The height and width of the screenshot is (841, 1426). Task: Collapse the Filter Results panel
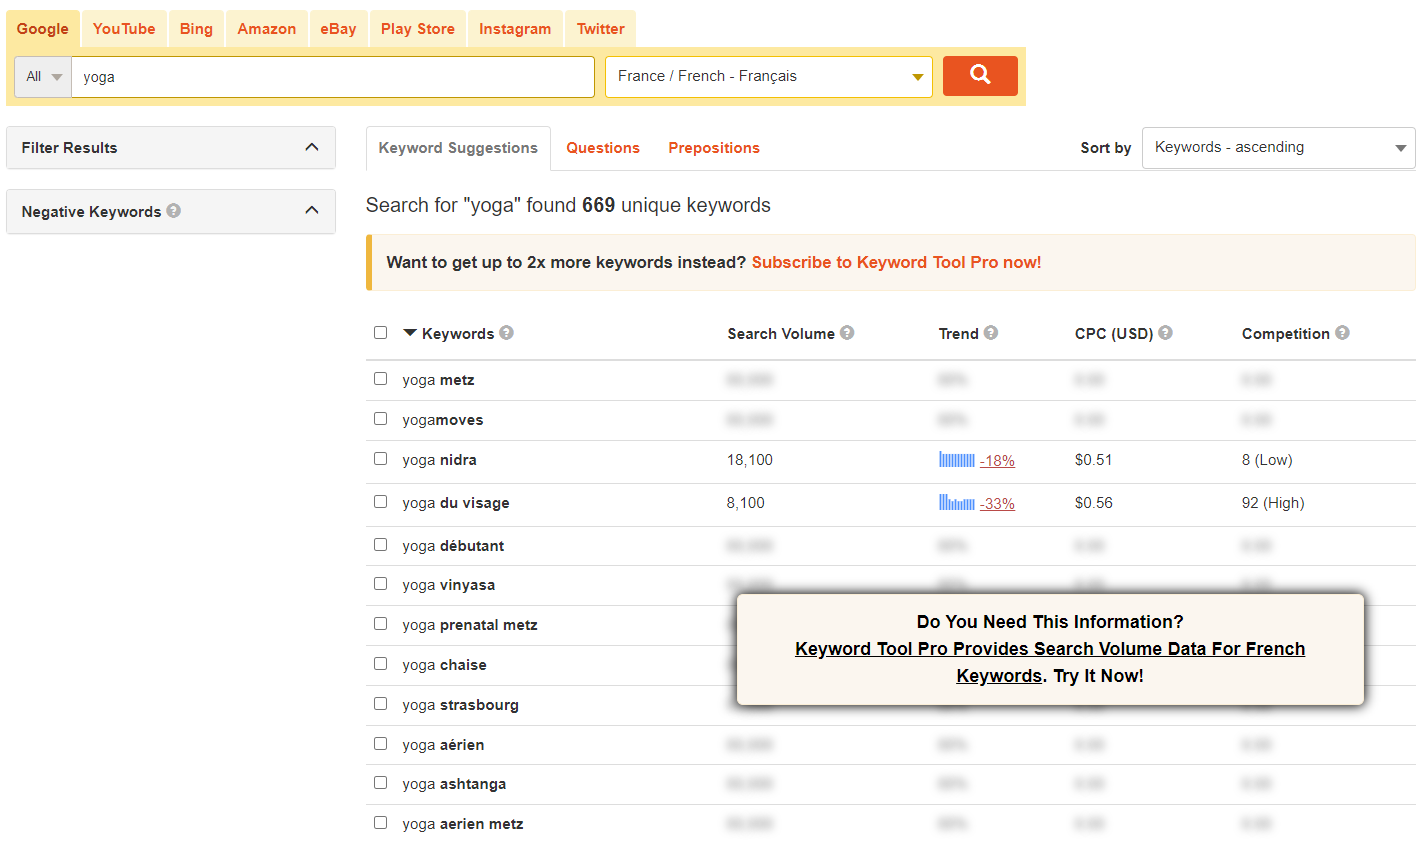coord(171,147)
